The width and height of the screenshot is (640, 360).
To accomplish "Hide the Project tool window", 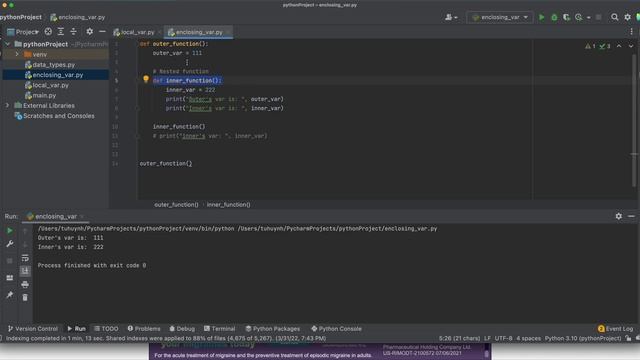I will tap(102, 31).
